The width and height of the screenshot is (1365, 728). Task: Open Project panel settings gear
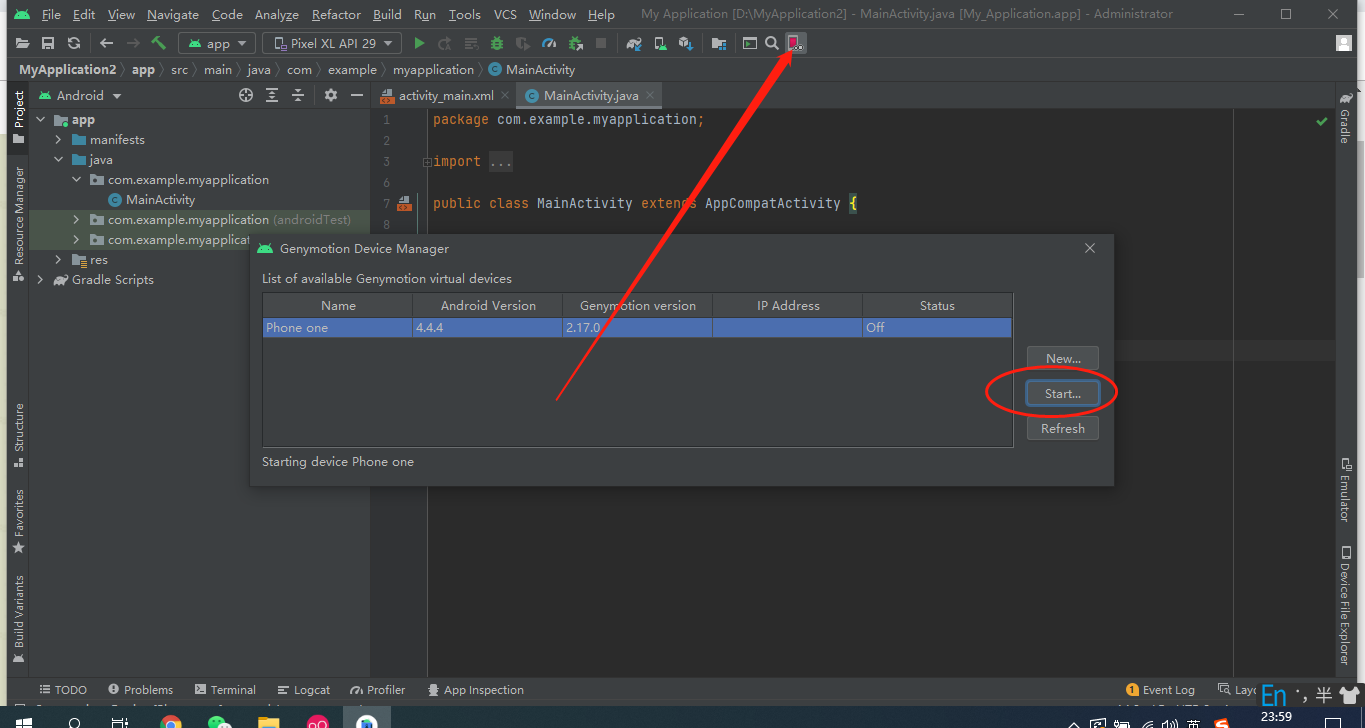pos(331,95)
